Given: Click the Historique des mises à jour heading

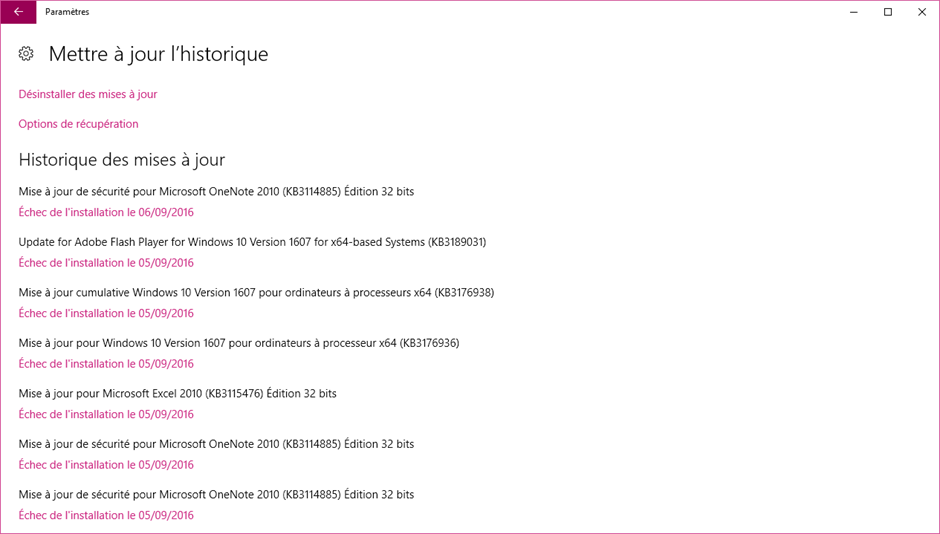Looking at the screenshot, I should [x=122, y=159].
